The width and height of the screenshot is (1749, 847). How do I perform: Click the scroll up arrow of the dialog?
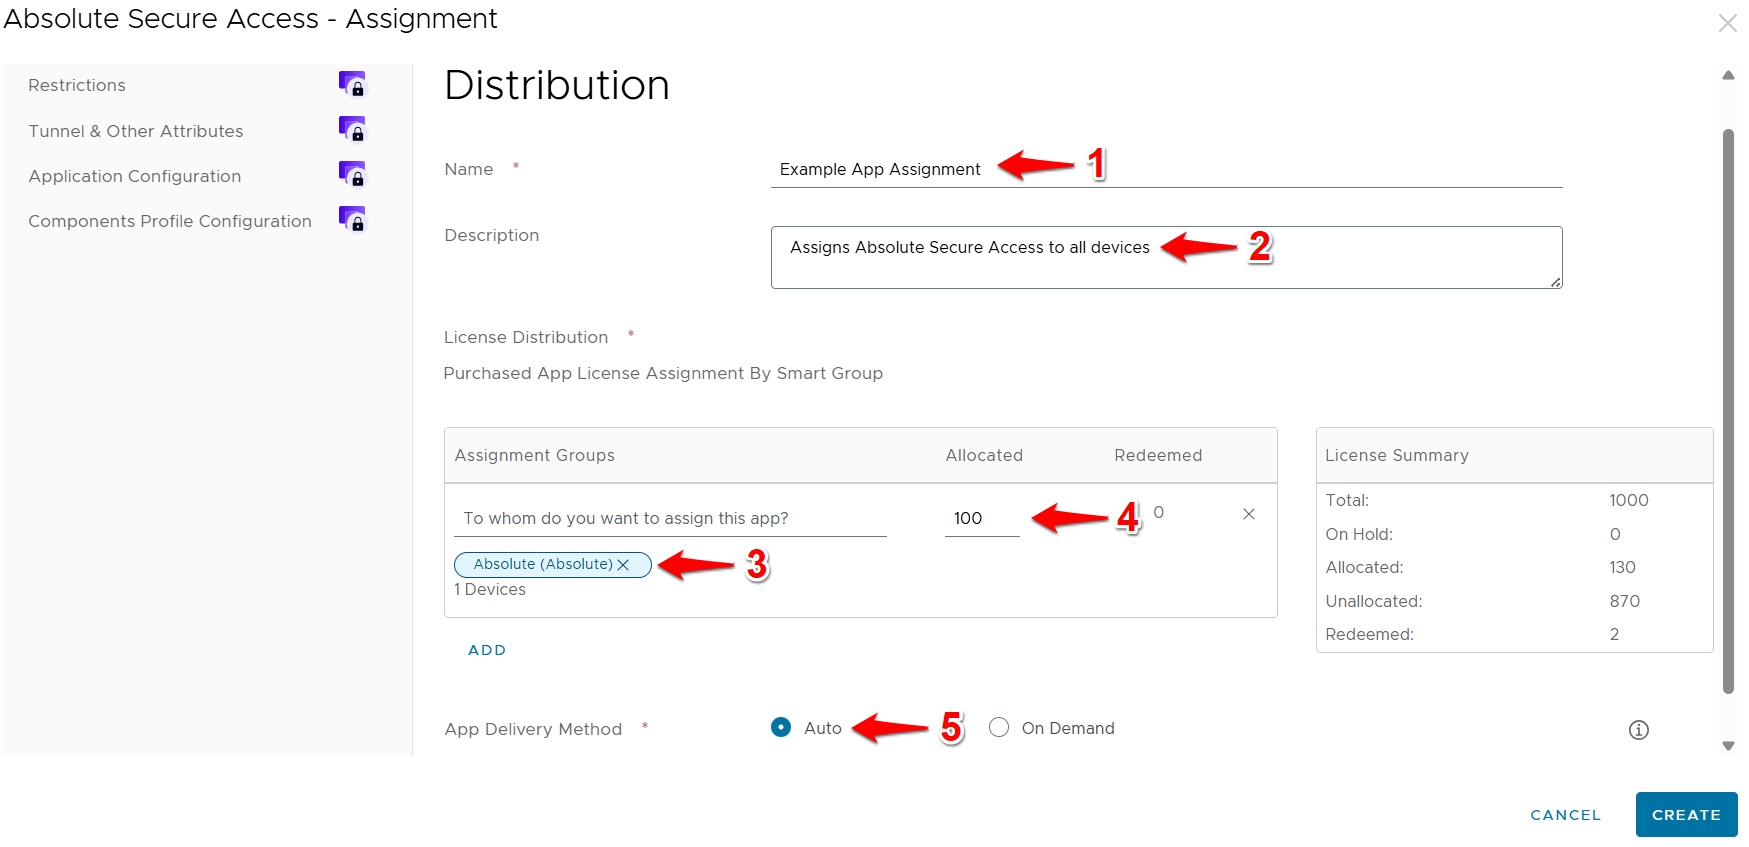pos(1728,75)
